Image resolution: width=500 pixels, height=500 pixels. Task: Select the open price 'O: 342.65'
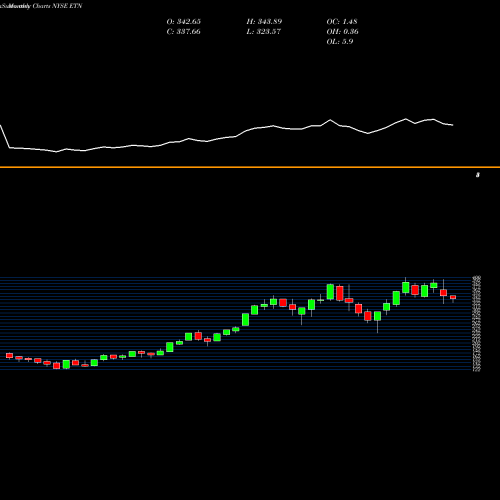pos(184,22)
